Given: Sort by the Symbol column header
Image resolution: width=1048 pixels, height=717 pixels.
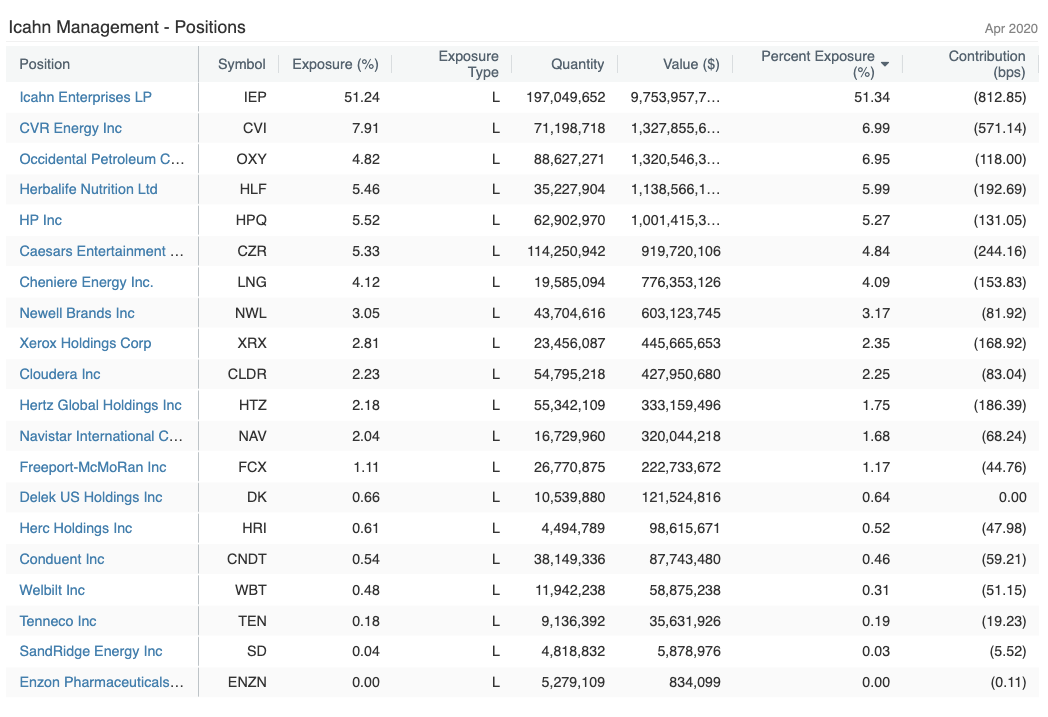Looking at the screenshot, I should [x=241, y=64].
